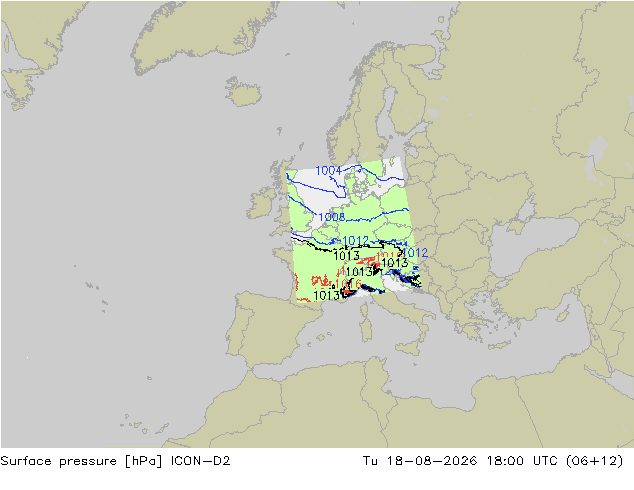
Task: Click the 'Tu 18-08-2026' date text
Action: click(x=420, y=461)
